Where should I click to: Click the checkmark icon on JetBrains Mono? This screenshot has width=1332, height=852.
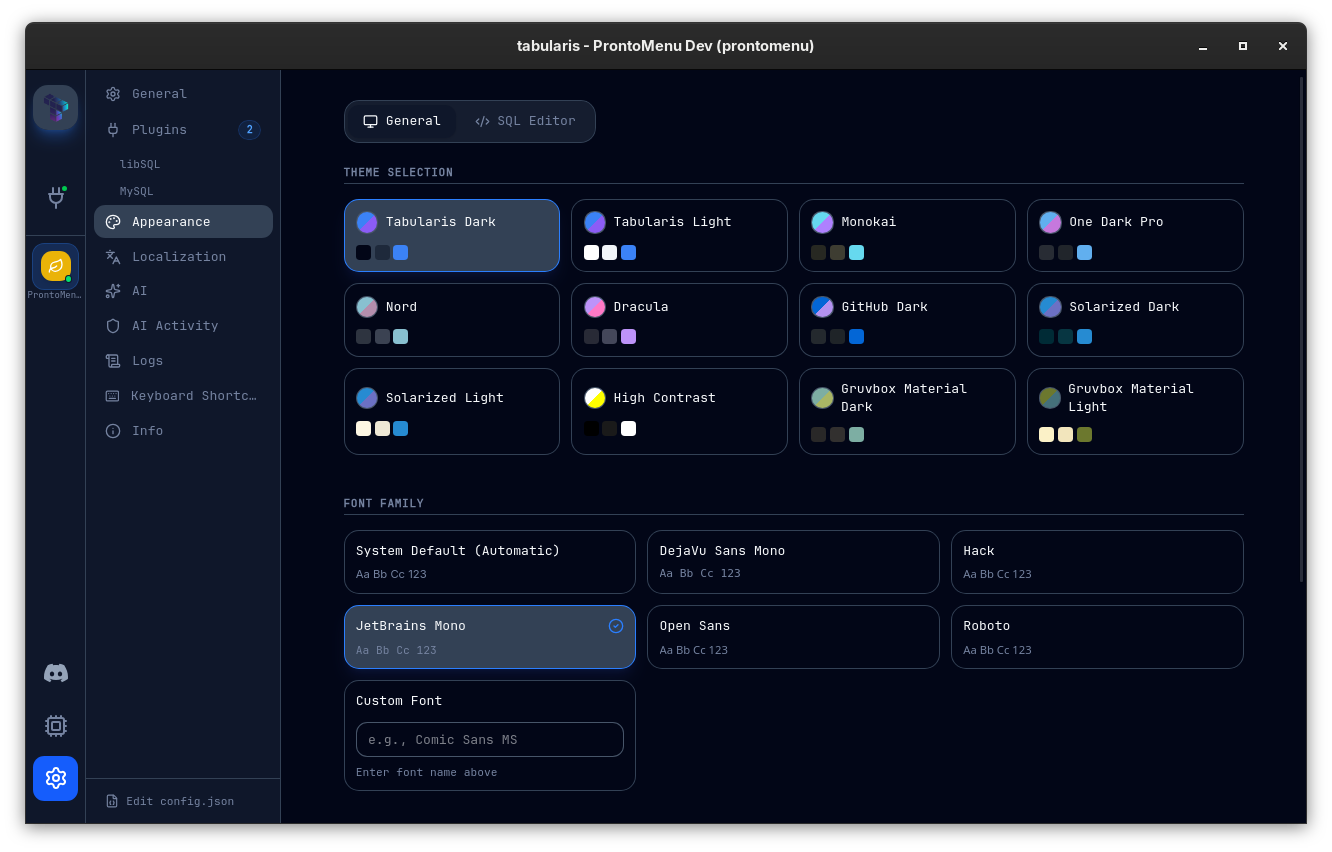(616, 626)
